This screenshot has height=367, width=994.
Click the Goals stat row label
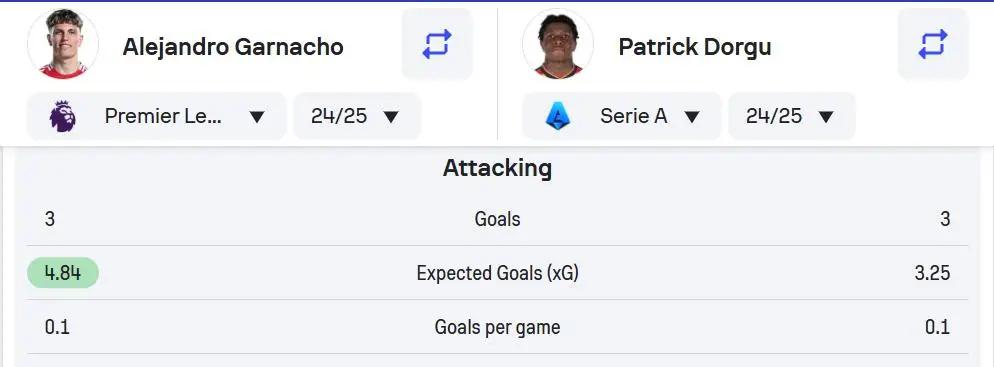[x=497, y=219]
